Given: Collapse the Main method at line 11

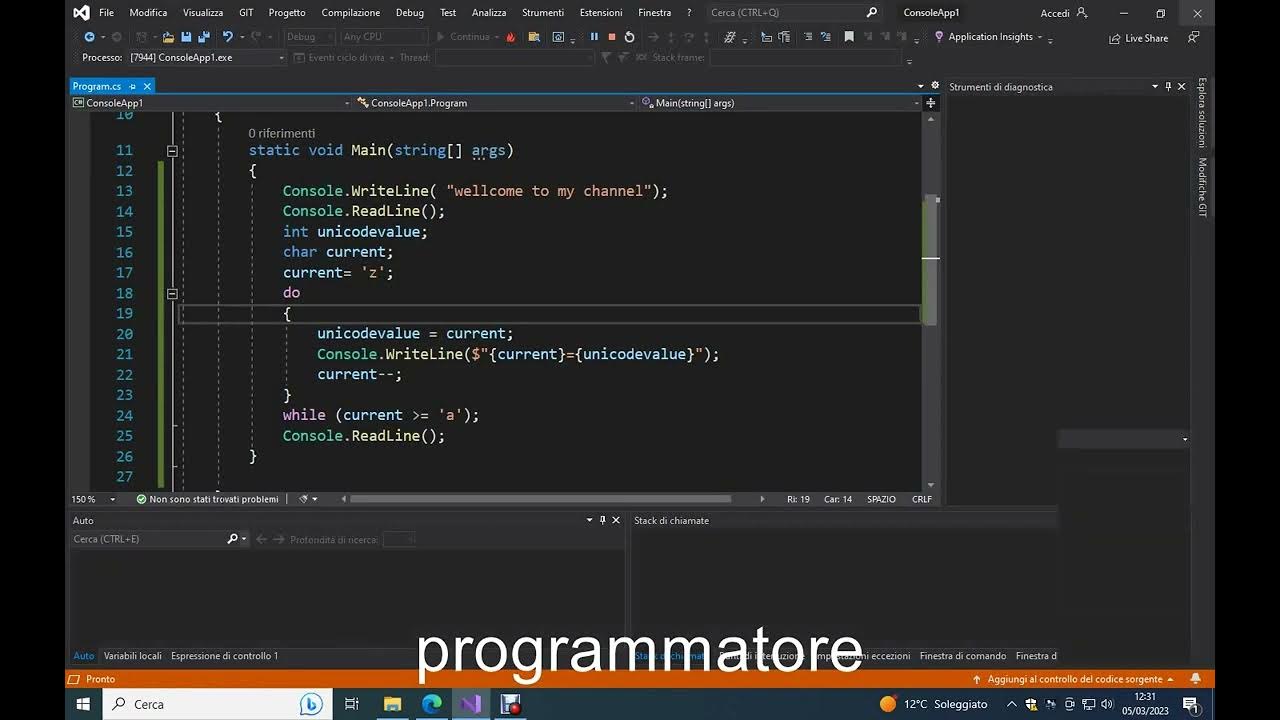Looking at the screenshot, I should 172,151.
